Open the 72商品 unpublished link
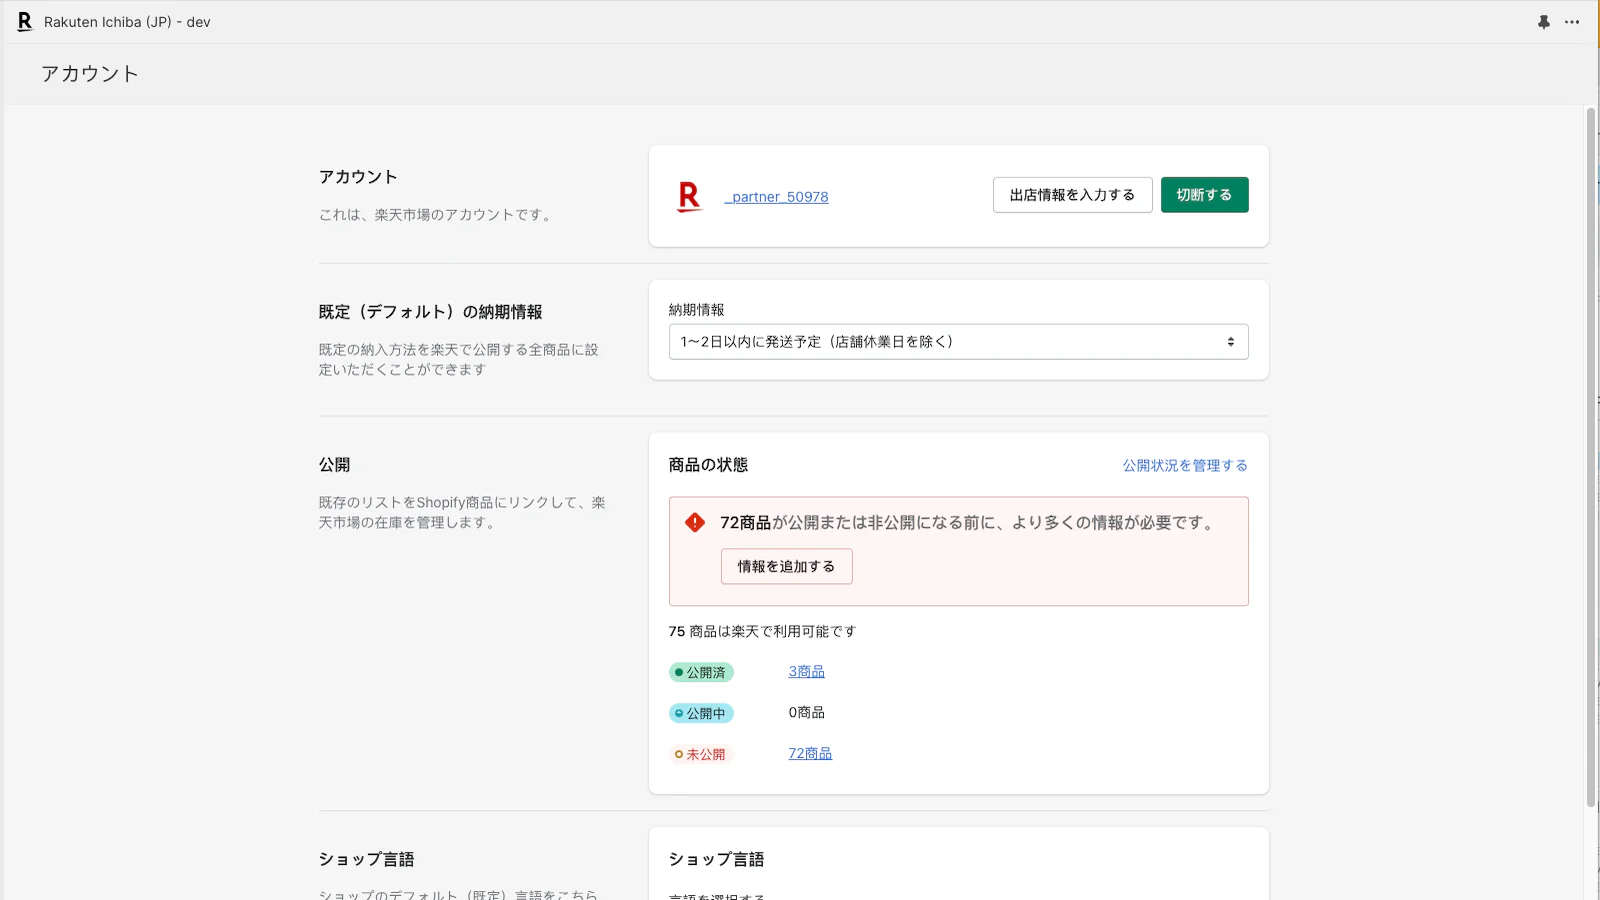The width and height of the screenshot is (1600, 900). [810, 754]
